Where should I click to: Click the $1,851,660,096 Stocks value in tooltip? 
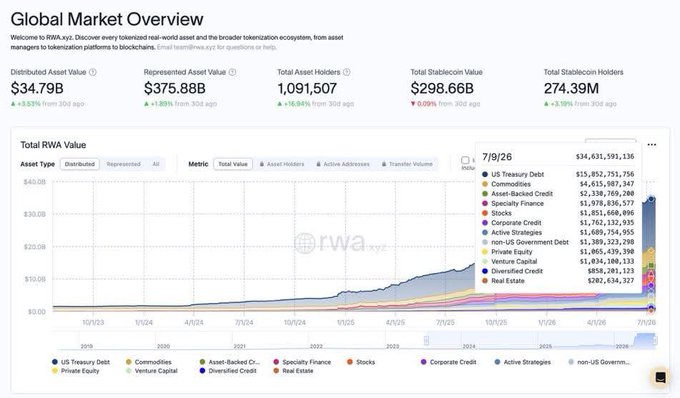607,213
